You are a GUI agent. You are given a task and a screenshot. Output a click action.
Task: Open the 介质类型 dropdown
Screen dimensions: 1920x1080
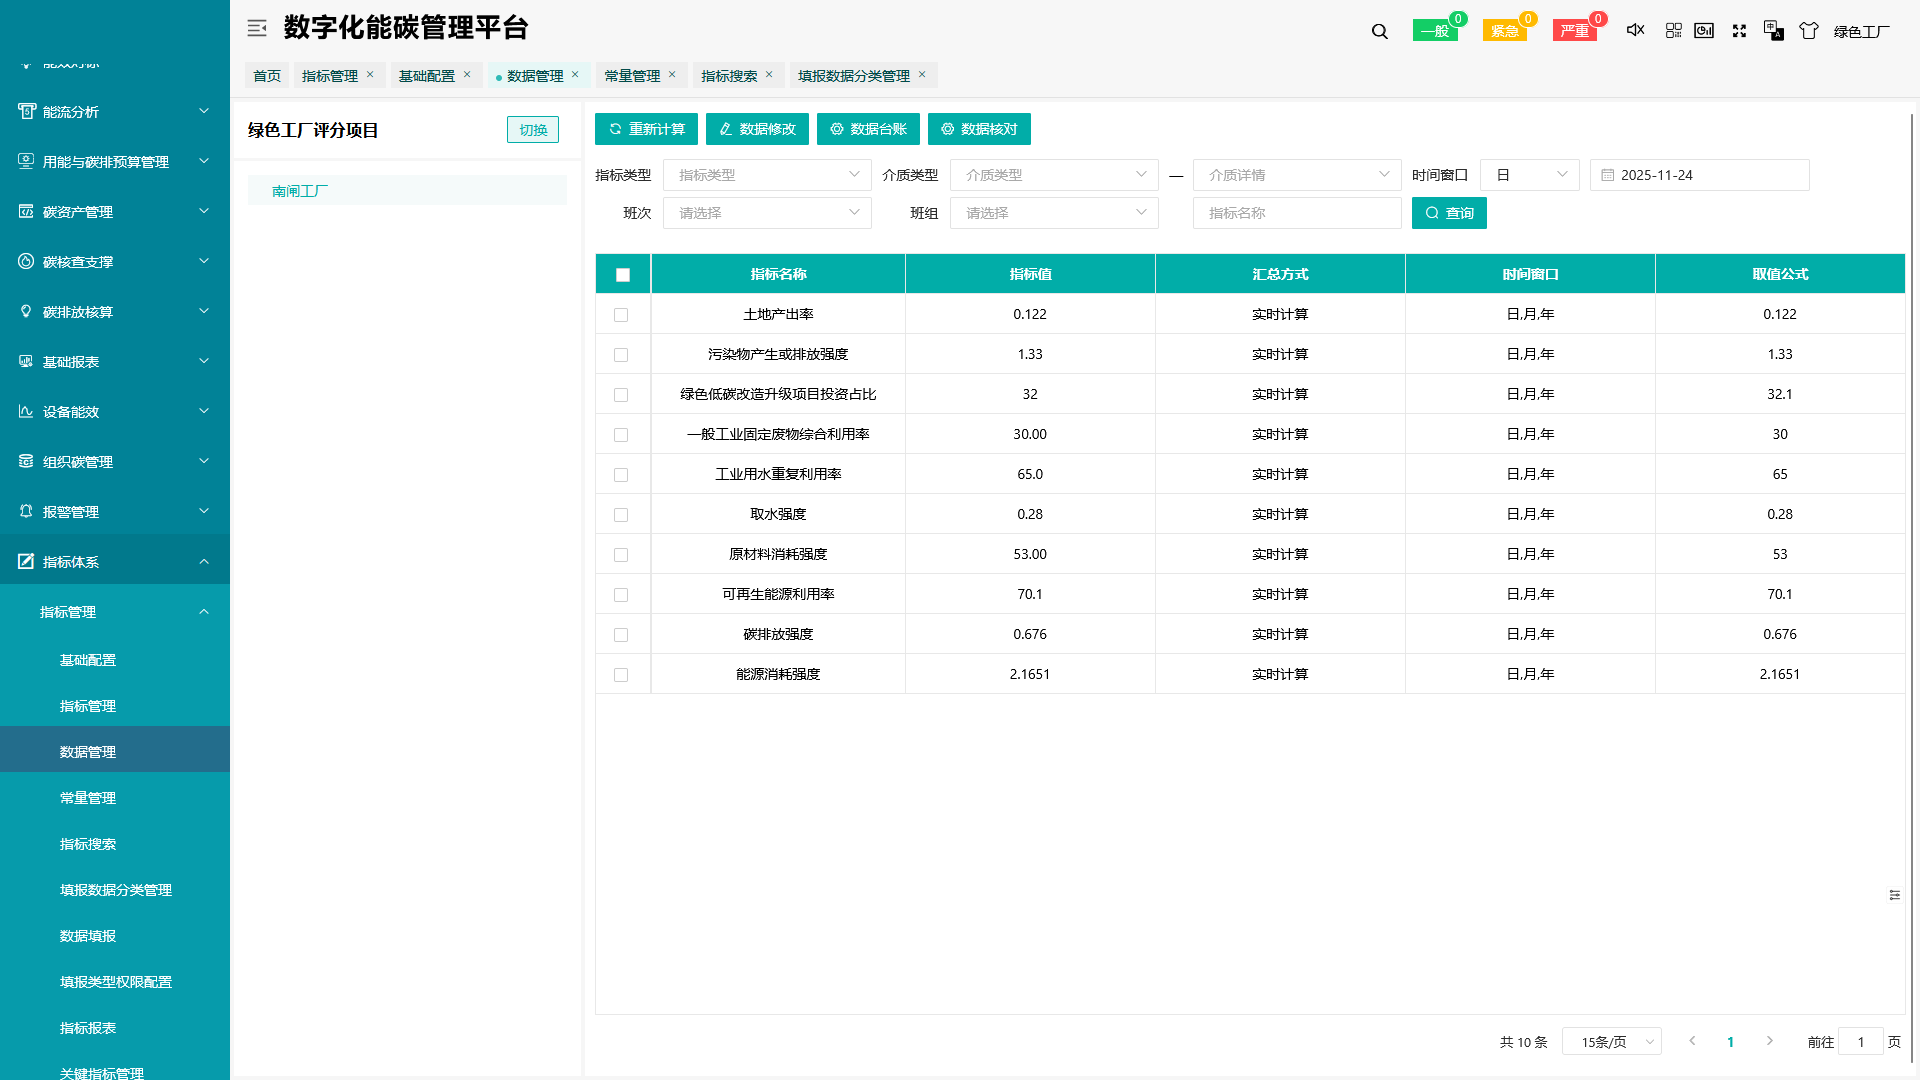[1053, 174]
